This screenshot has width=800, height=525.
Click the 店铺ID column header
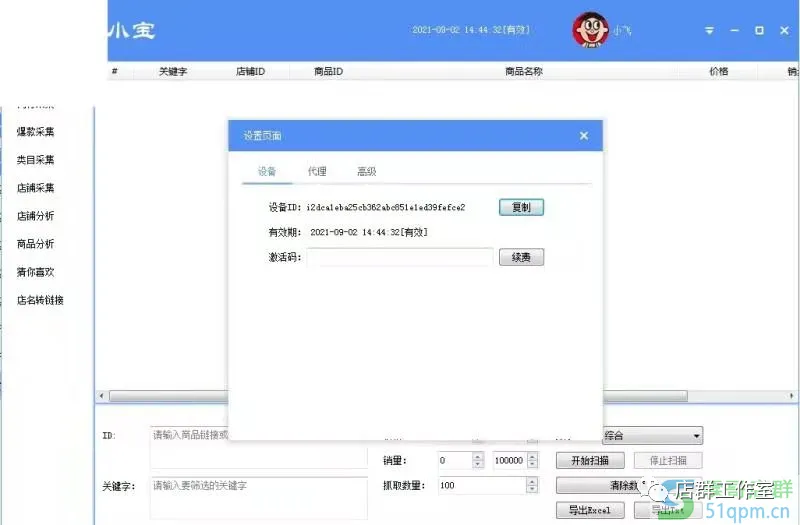tap(250, 71)
